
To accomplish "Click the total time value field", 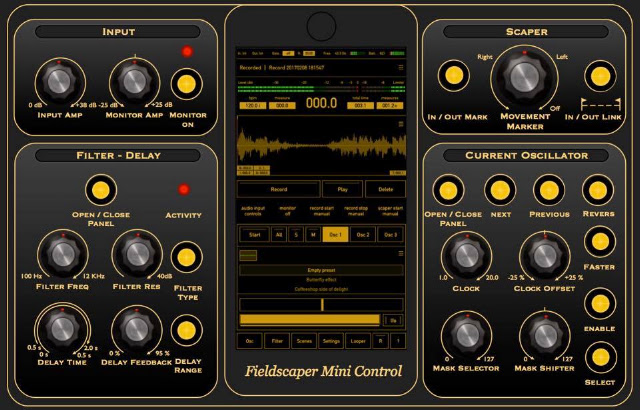I will click(x=360, y=106).
